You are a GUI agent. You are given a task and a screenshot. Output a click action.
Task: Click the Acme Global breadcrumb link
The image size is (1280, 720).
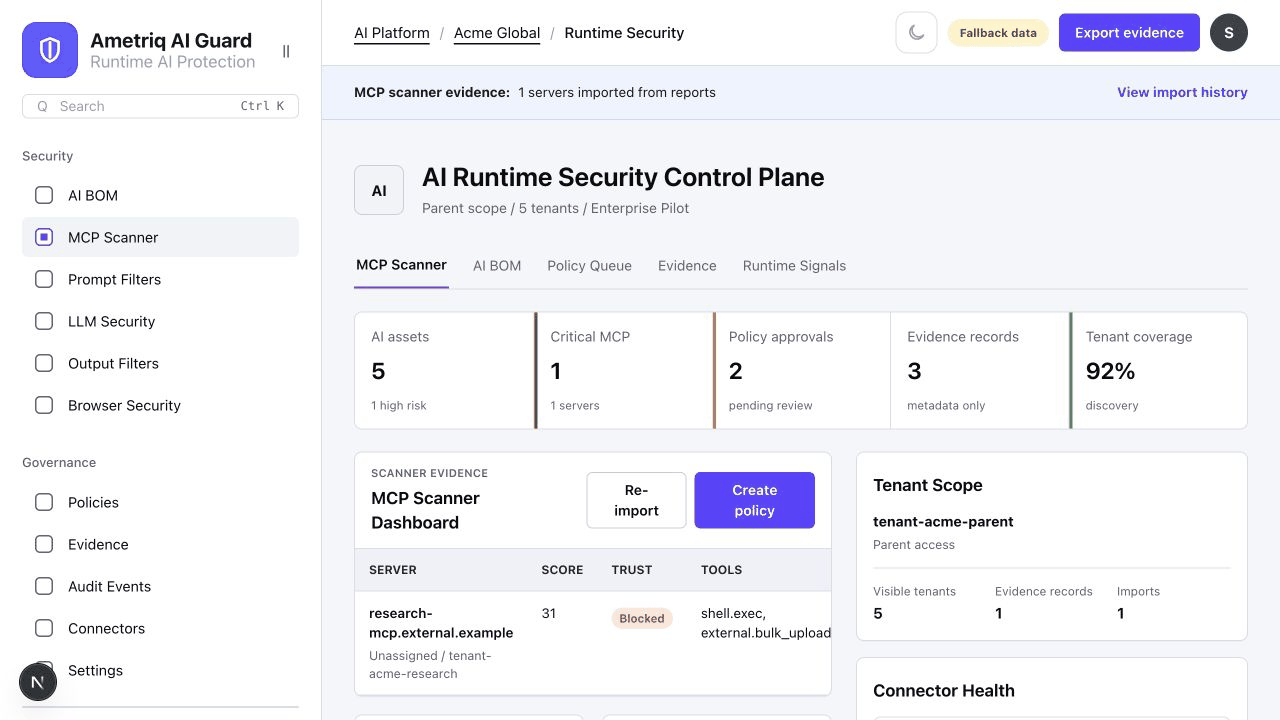[497, 33]
